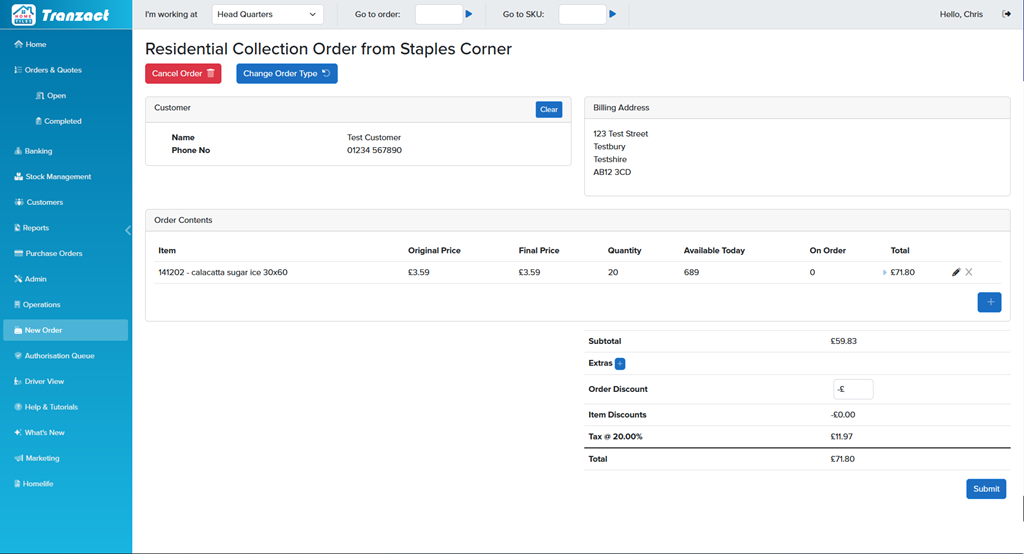This screenshot has height=554, width=1024.
Task: Collapse the sidebar using the chevron
Action: (128, 230)
